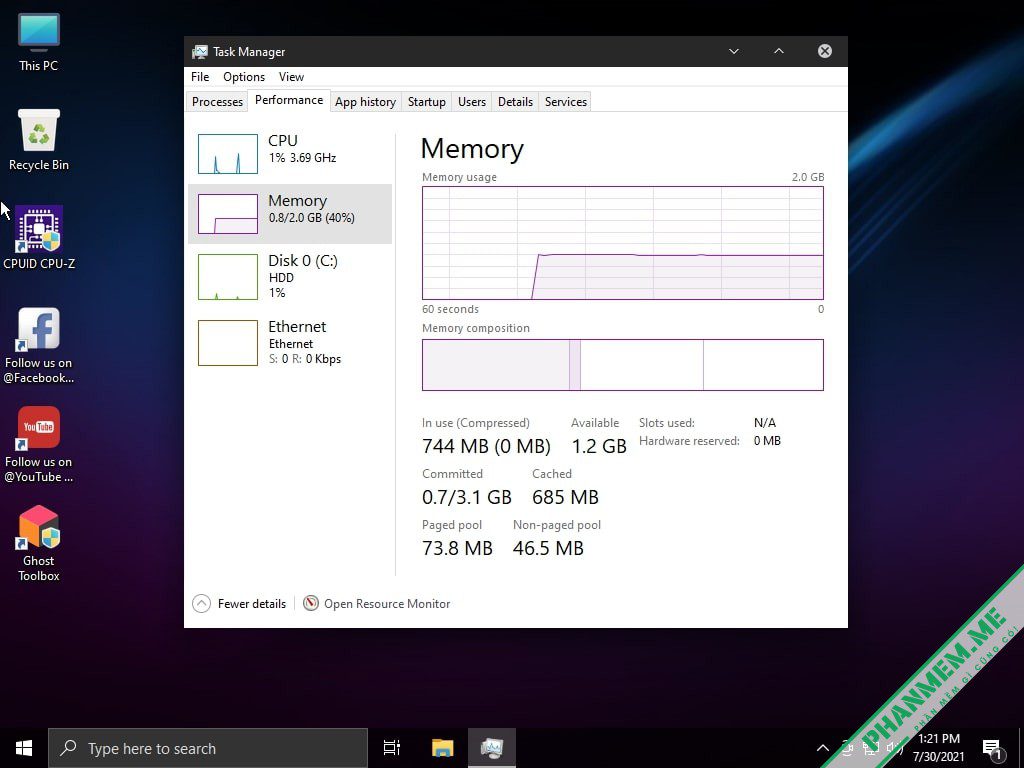Click the 46.5 MB Non-paged pool value
This screenshot has height=768, width=1024.
pos(548,548)
